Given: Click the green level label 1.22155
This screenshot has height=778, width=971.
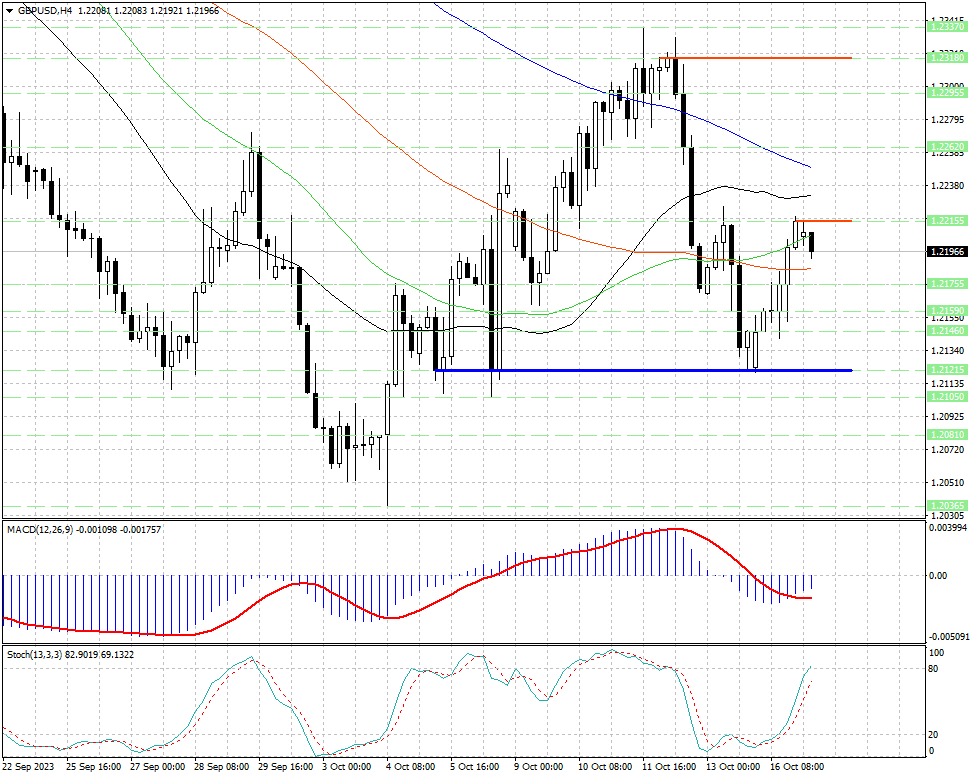Looking at the screenshot, I should pyautogui.click(x=947, y=221).
